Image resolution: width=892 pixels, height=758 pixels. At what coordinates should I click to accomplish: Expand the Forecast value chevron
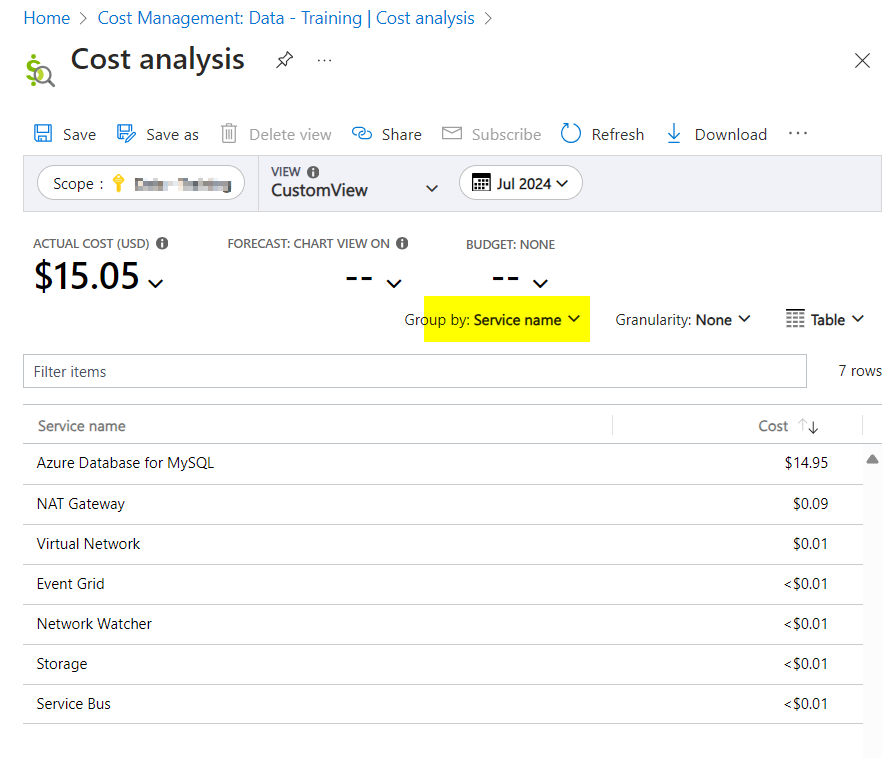coord(394,283)
